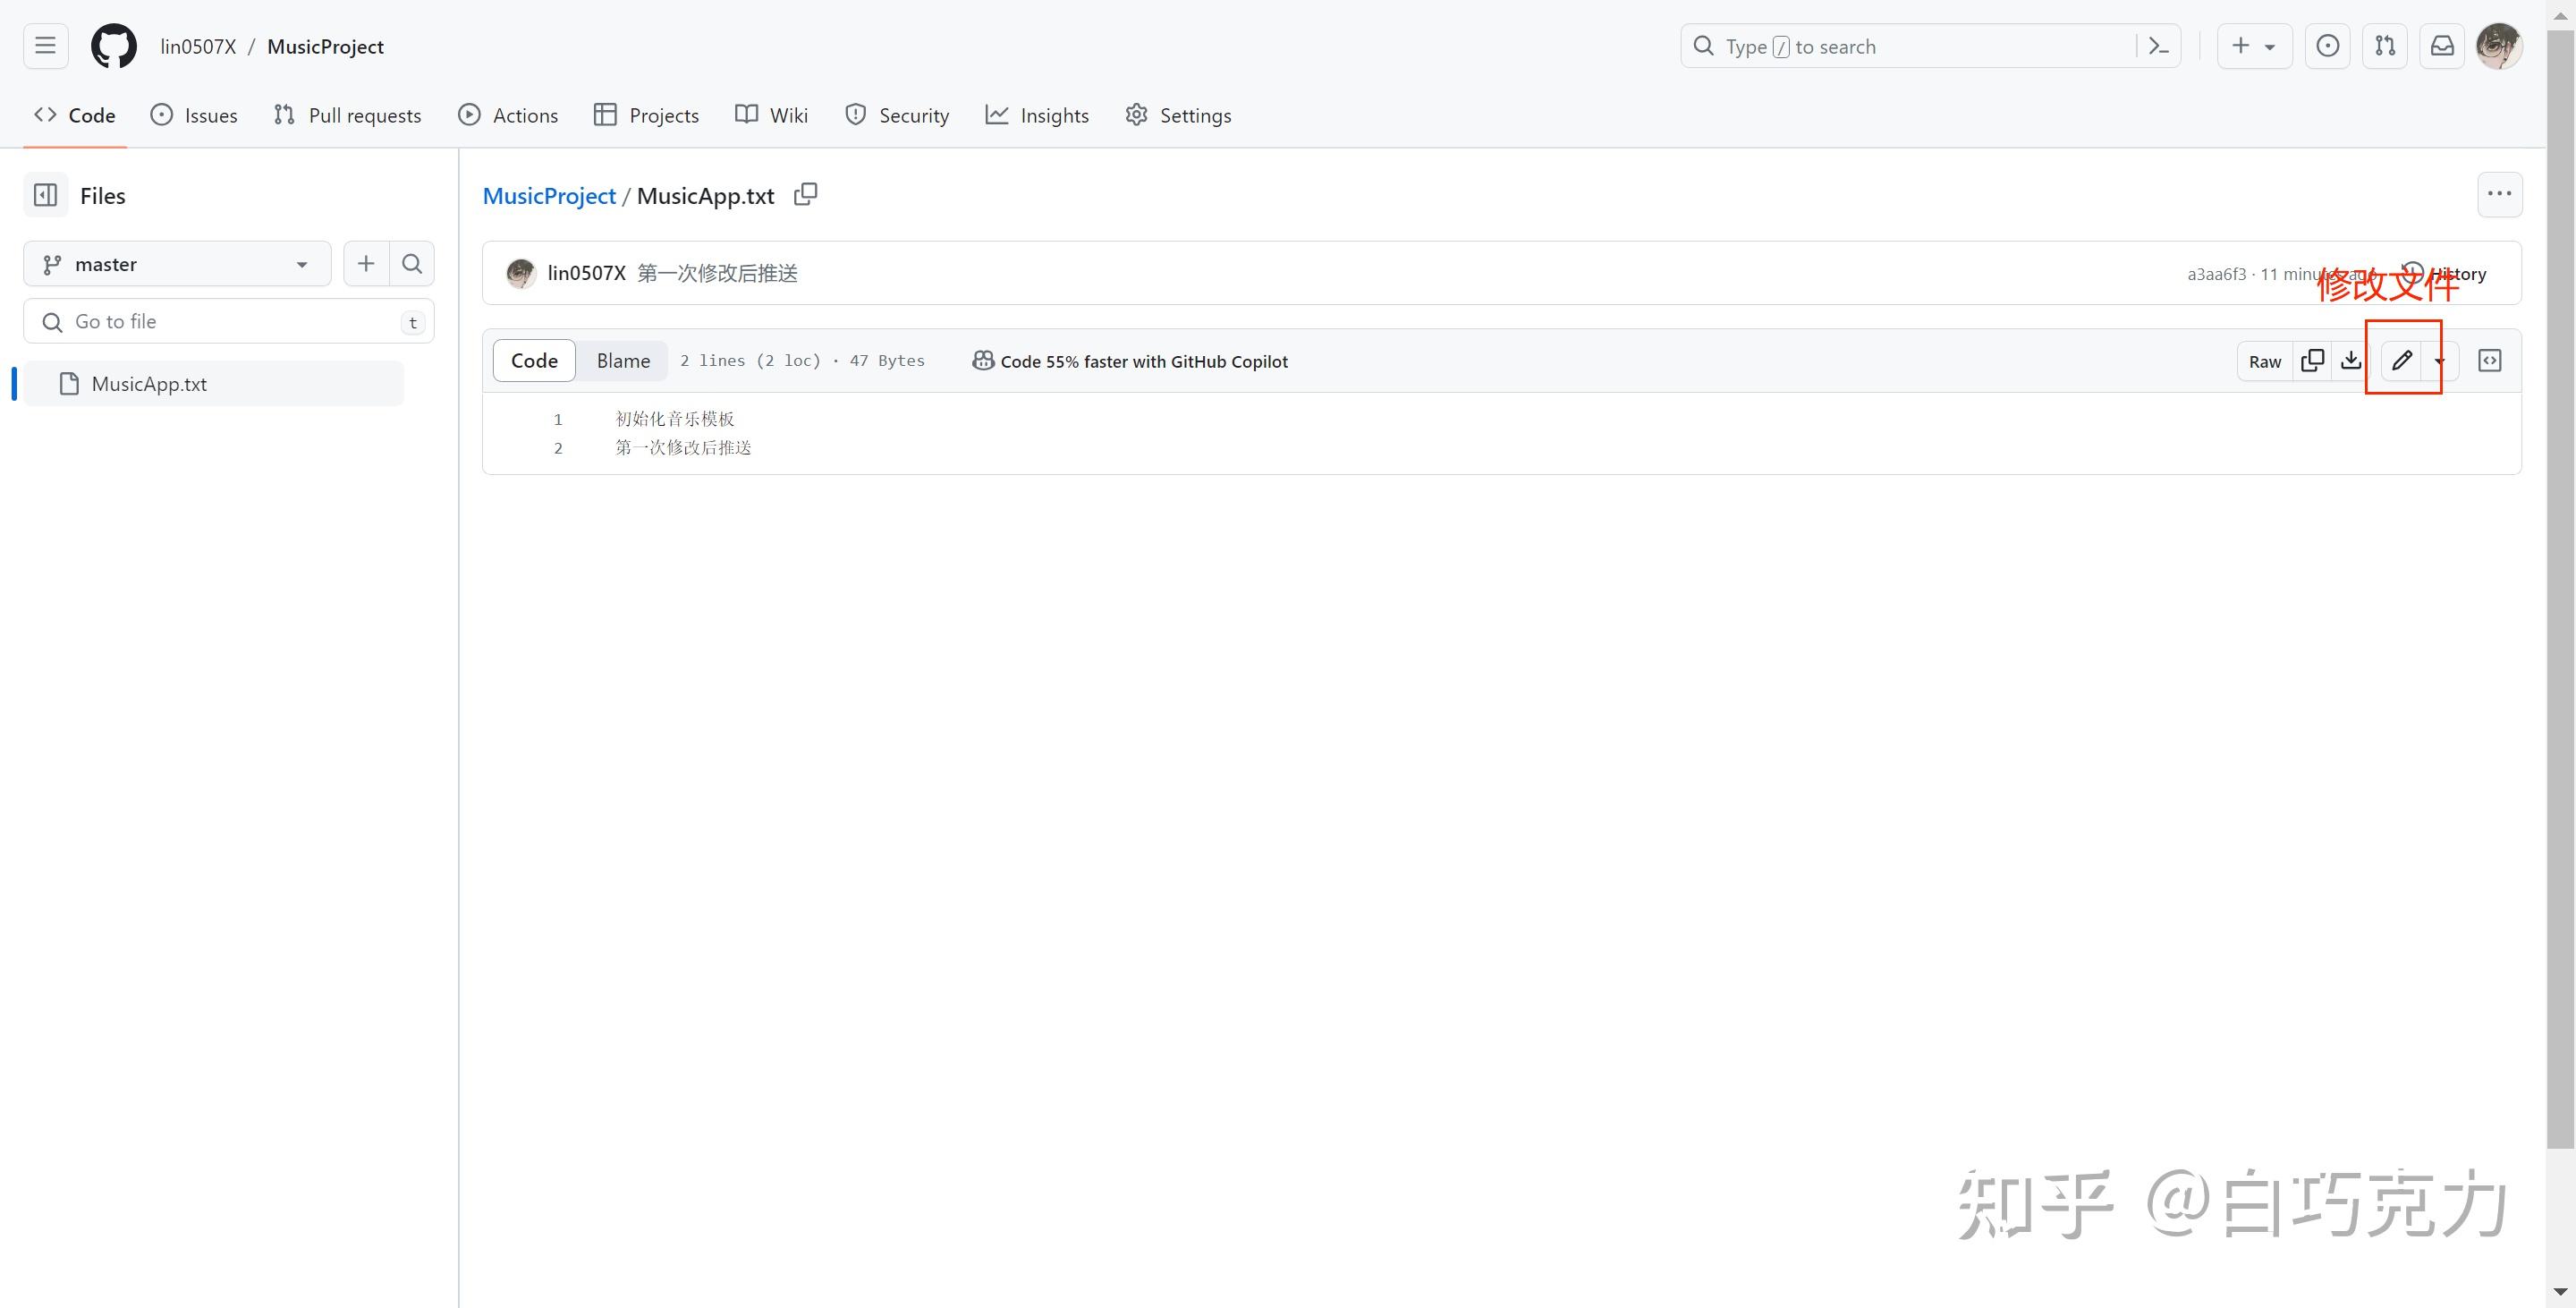Open the pull requests icon in top bar
The width and height of the screenshot is (2576, 1308).
(2385, 46)
